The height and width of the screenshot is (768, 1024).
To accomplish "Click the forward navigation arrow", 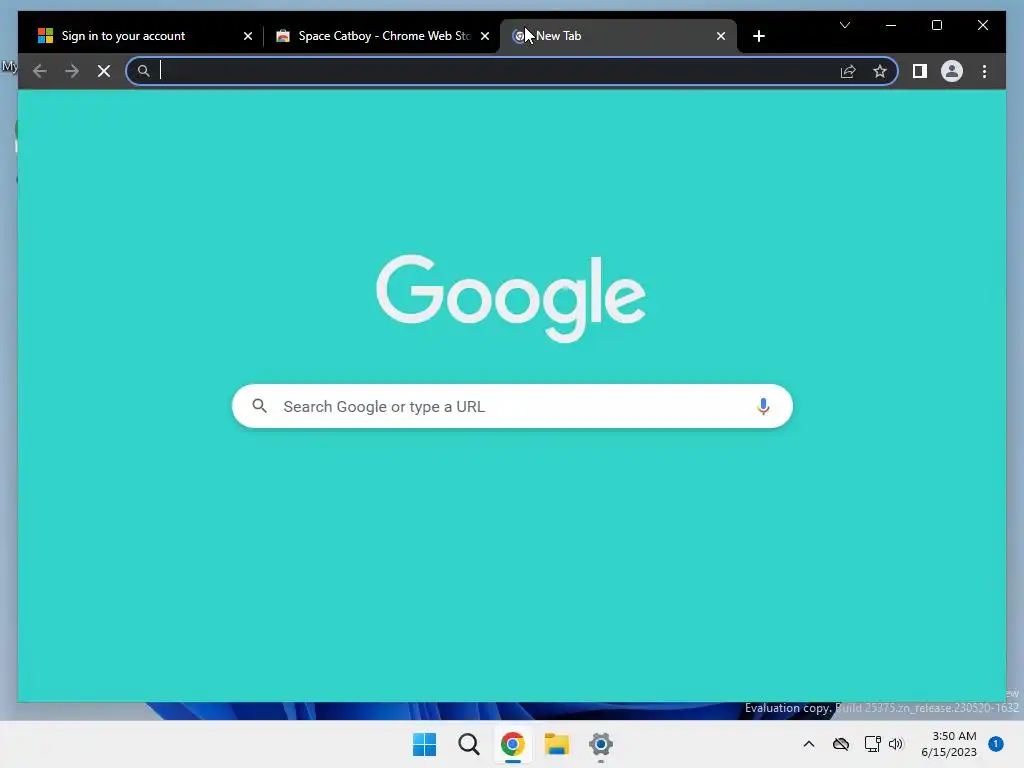I will point(72,71).
